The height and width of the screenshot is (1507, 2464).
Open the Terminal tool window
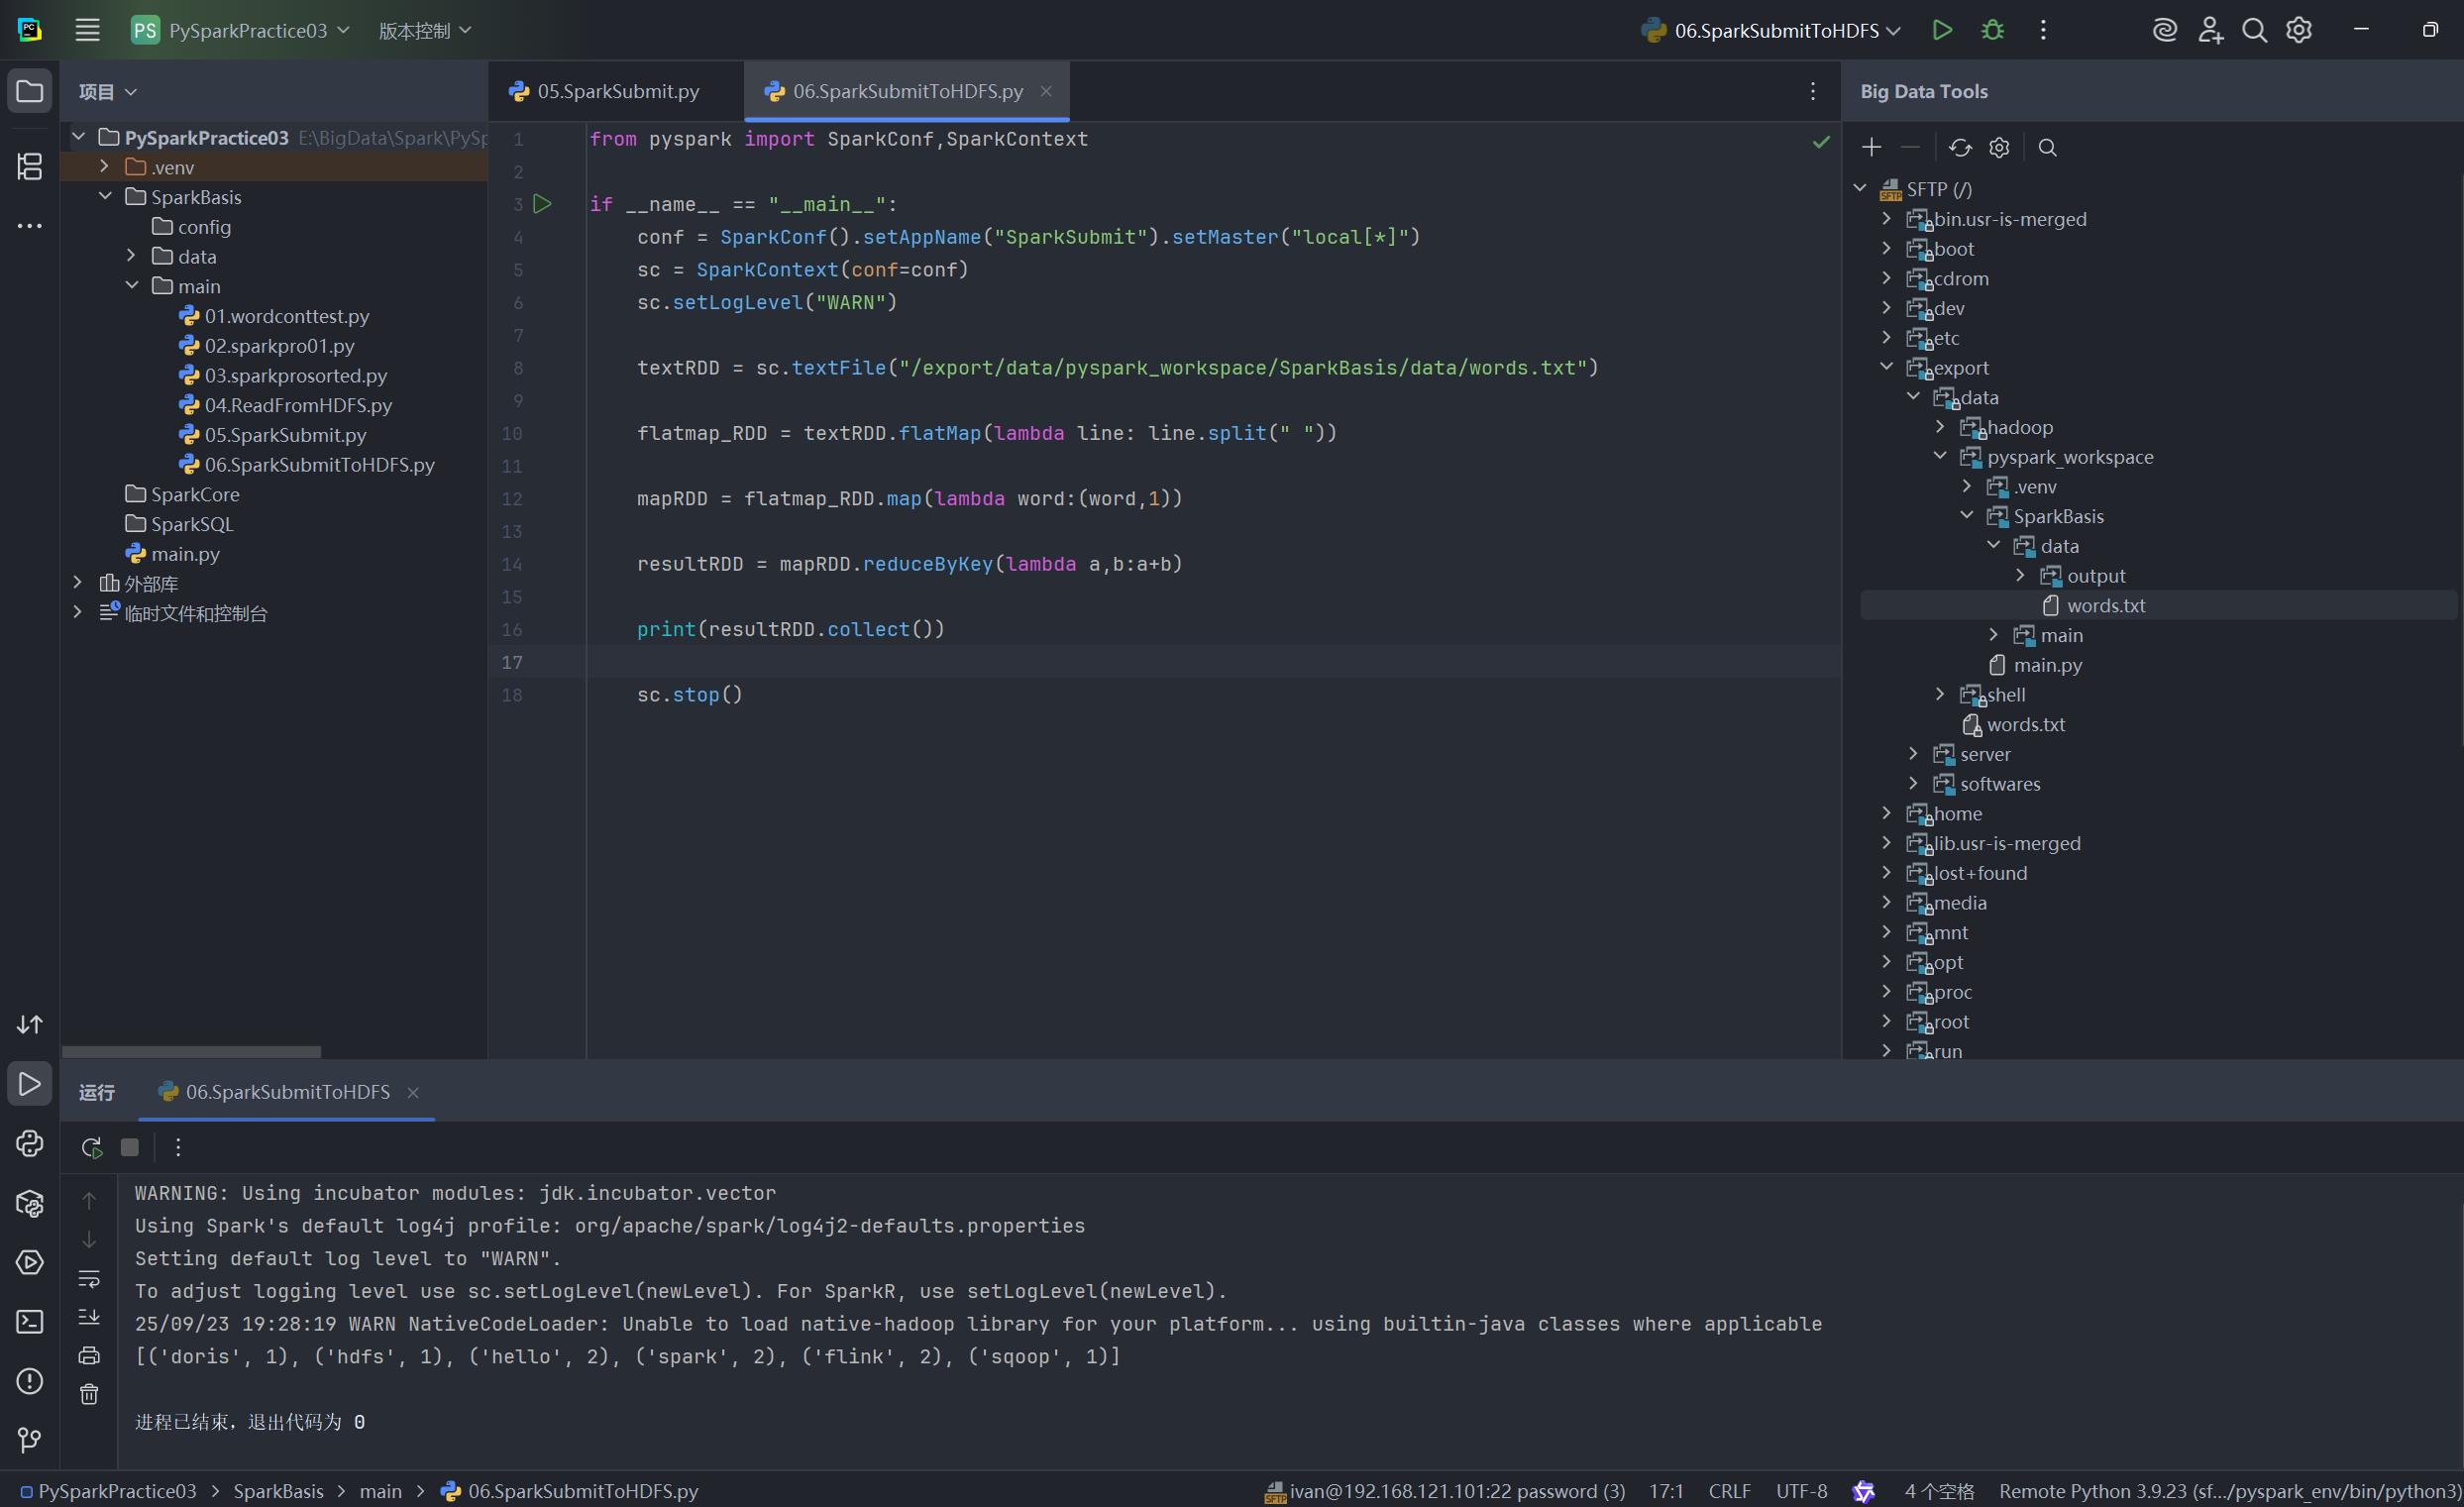click(30, 1321)
